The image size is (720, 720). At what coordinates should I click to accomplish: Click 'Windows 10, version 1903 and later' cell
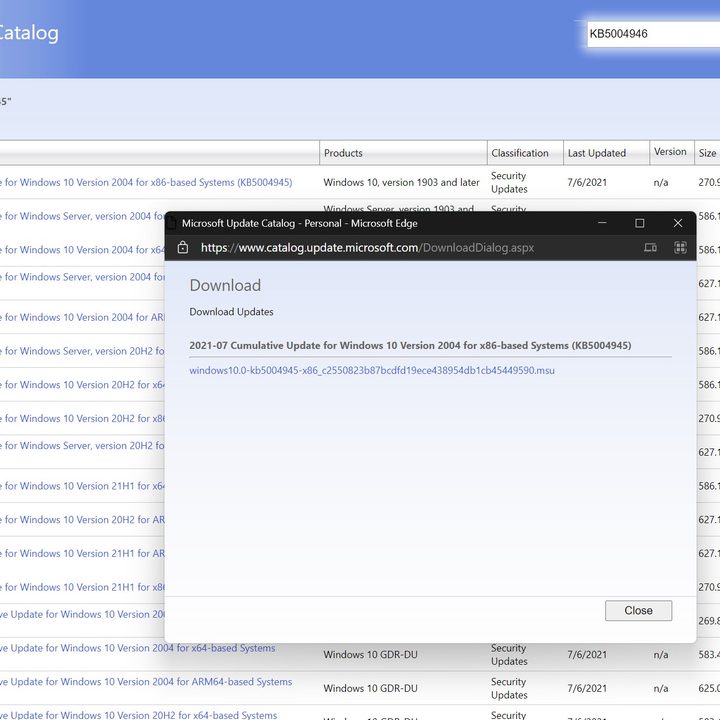401,182
